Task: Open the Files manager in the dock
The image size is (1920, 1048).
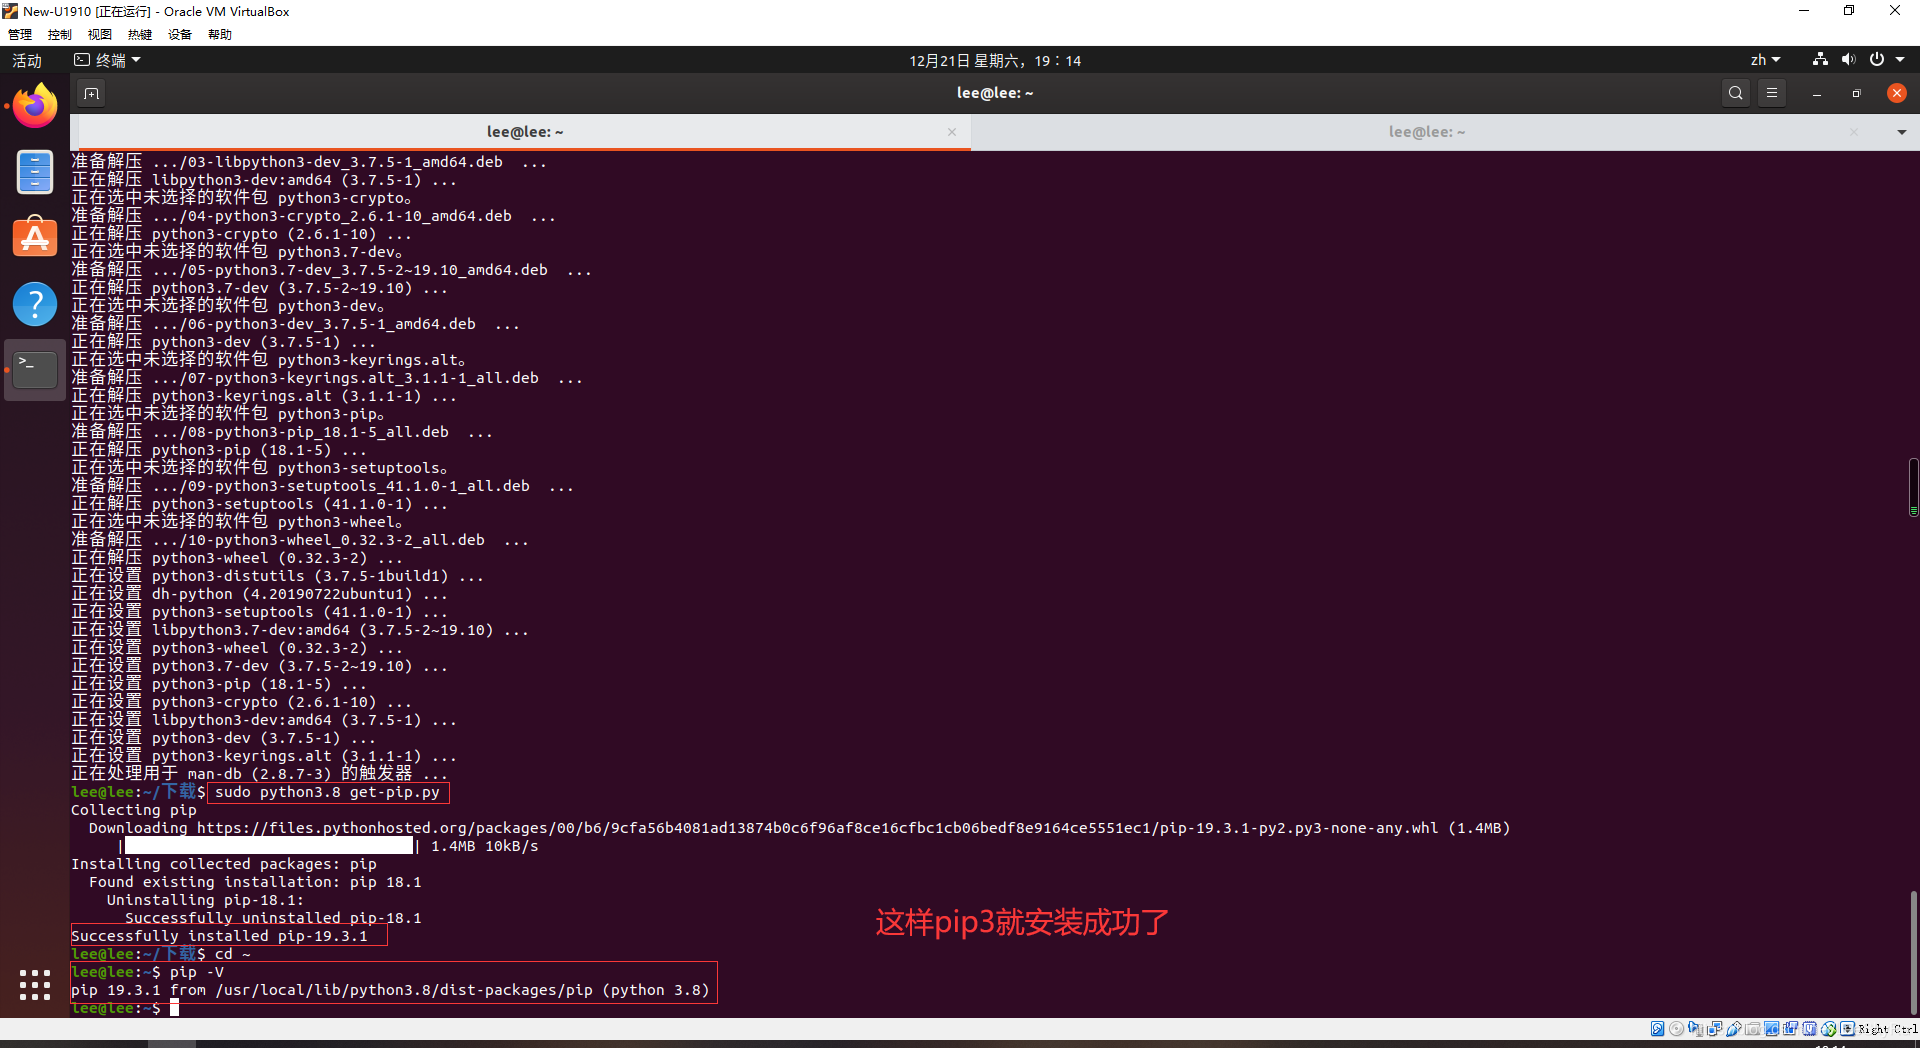Action: 35,172
